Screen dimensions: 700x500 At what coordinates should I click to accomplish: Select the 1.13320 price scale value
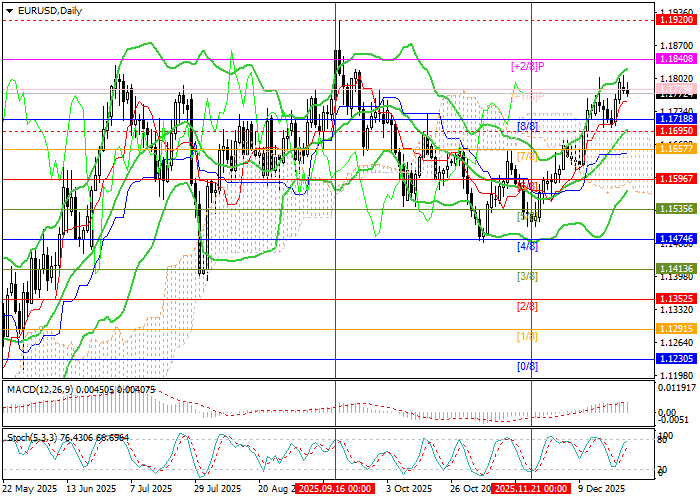tap(676, 309)
